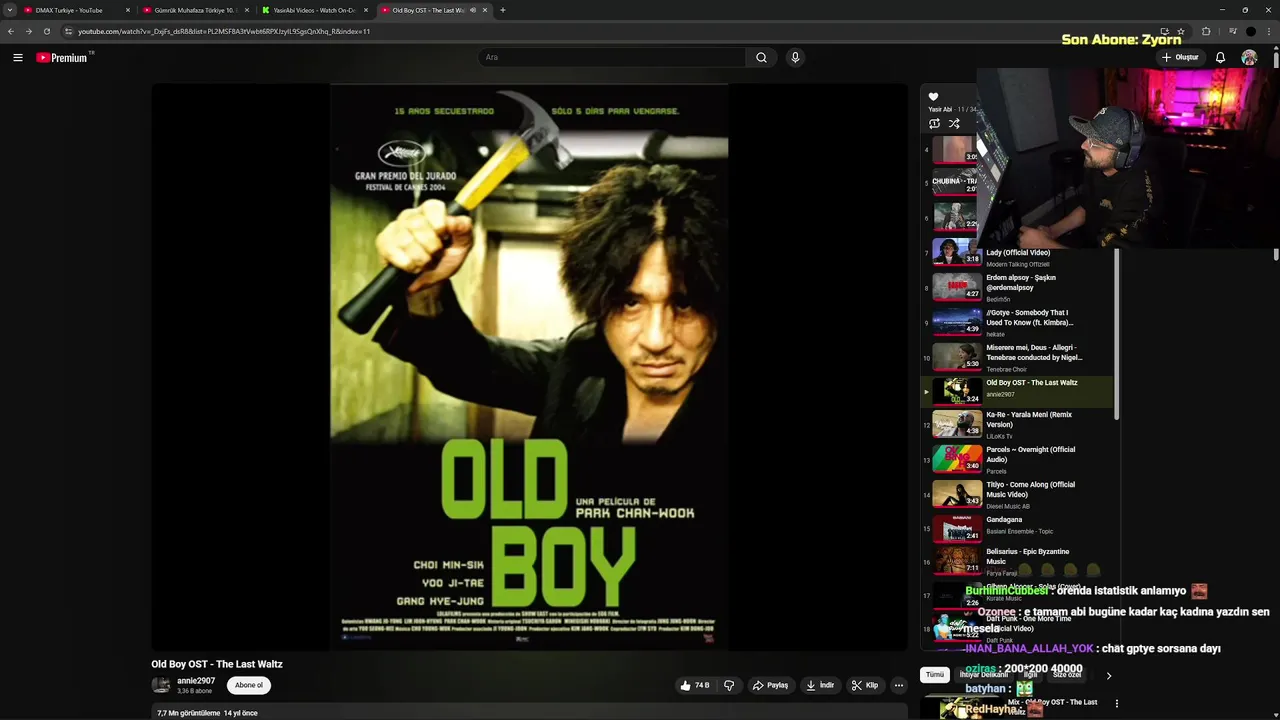Focus the Ara search input field
Image resolution: width=1280 pixels, height=720 pixels.
[x=611, y=57]
